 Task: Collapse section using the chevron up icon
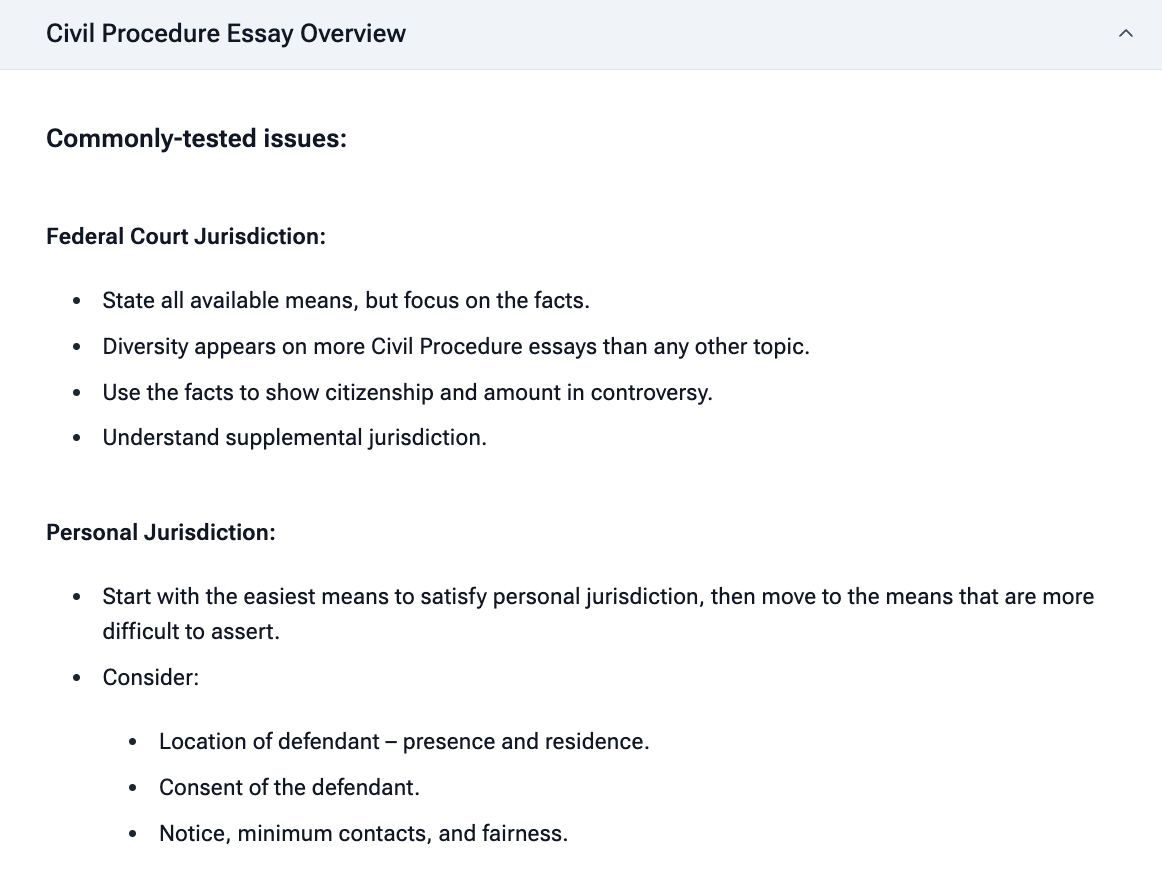1125,34
